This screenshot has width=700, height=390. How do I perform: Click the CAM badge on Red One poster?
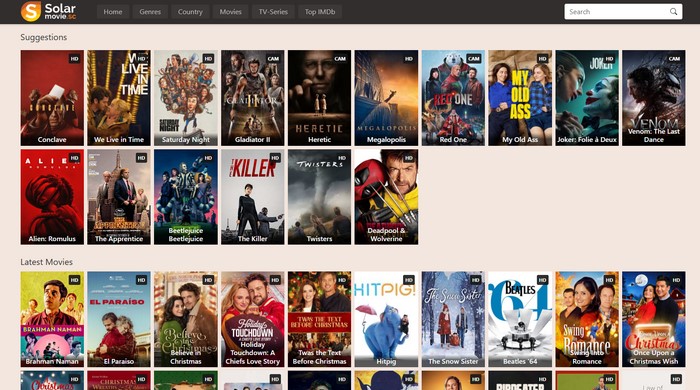tap(474, 58)
